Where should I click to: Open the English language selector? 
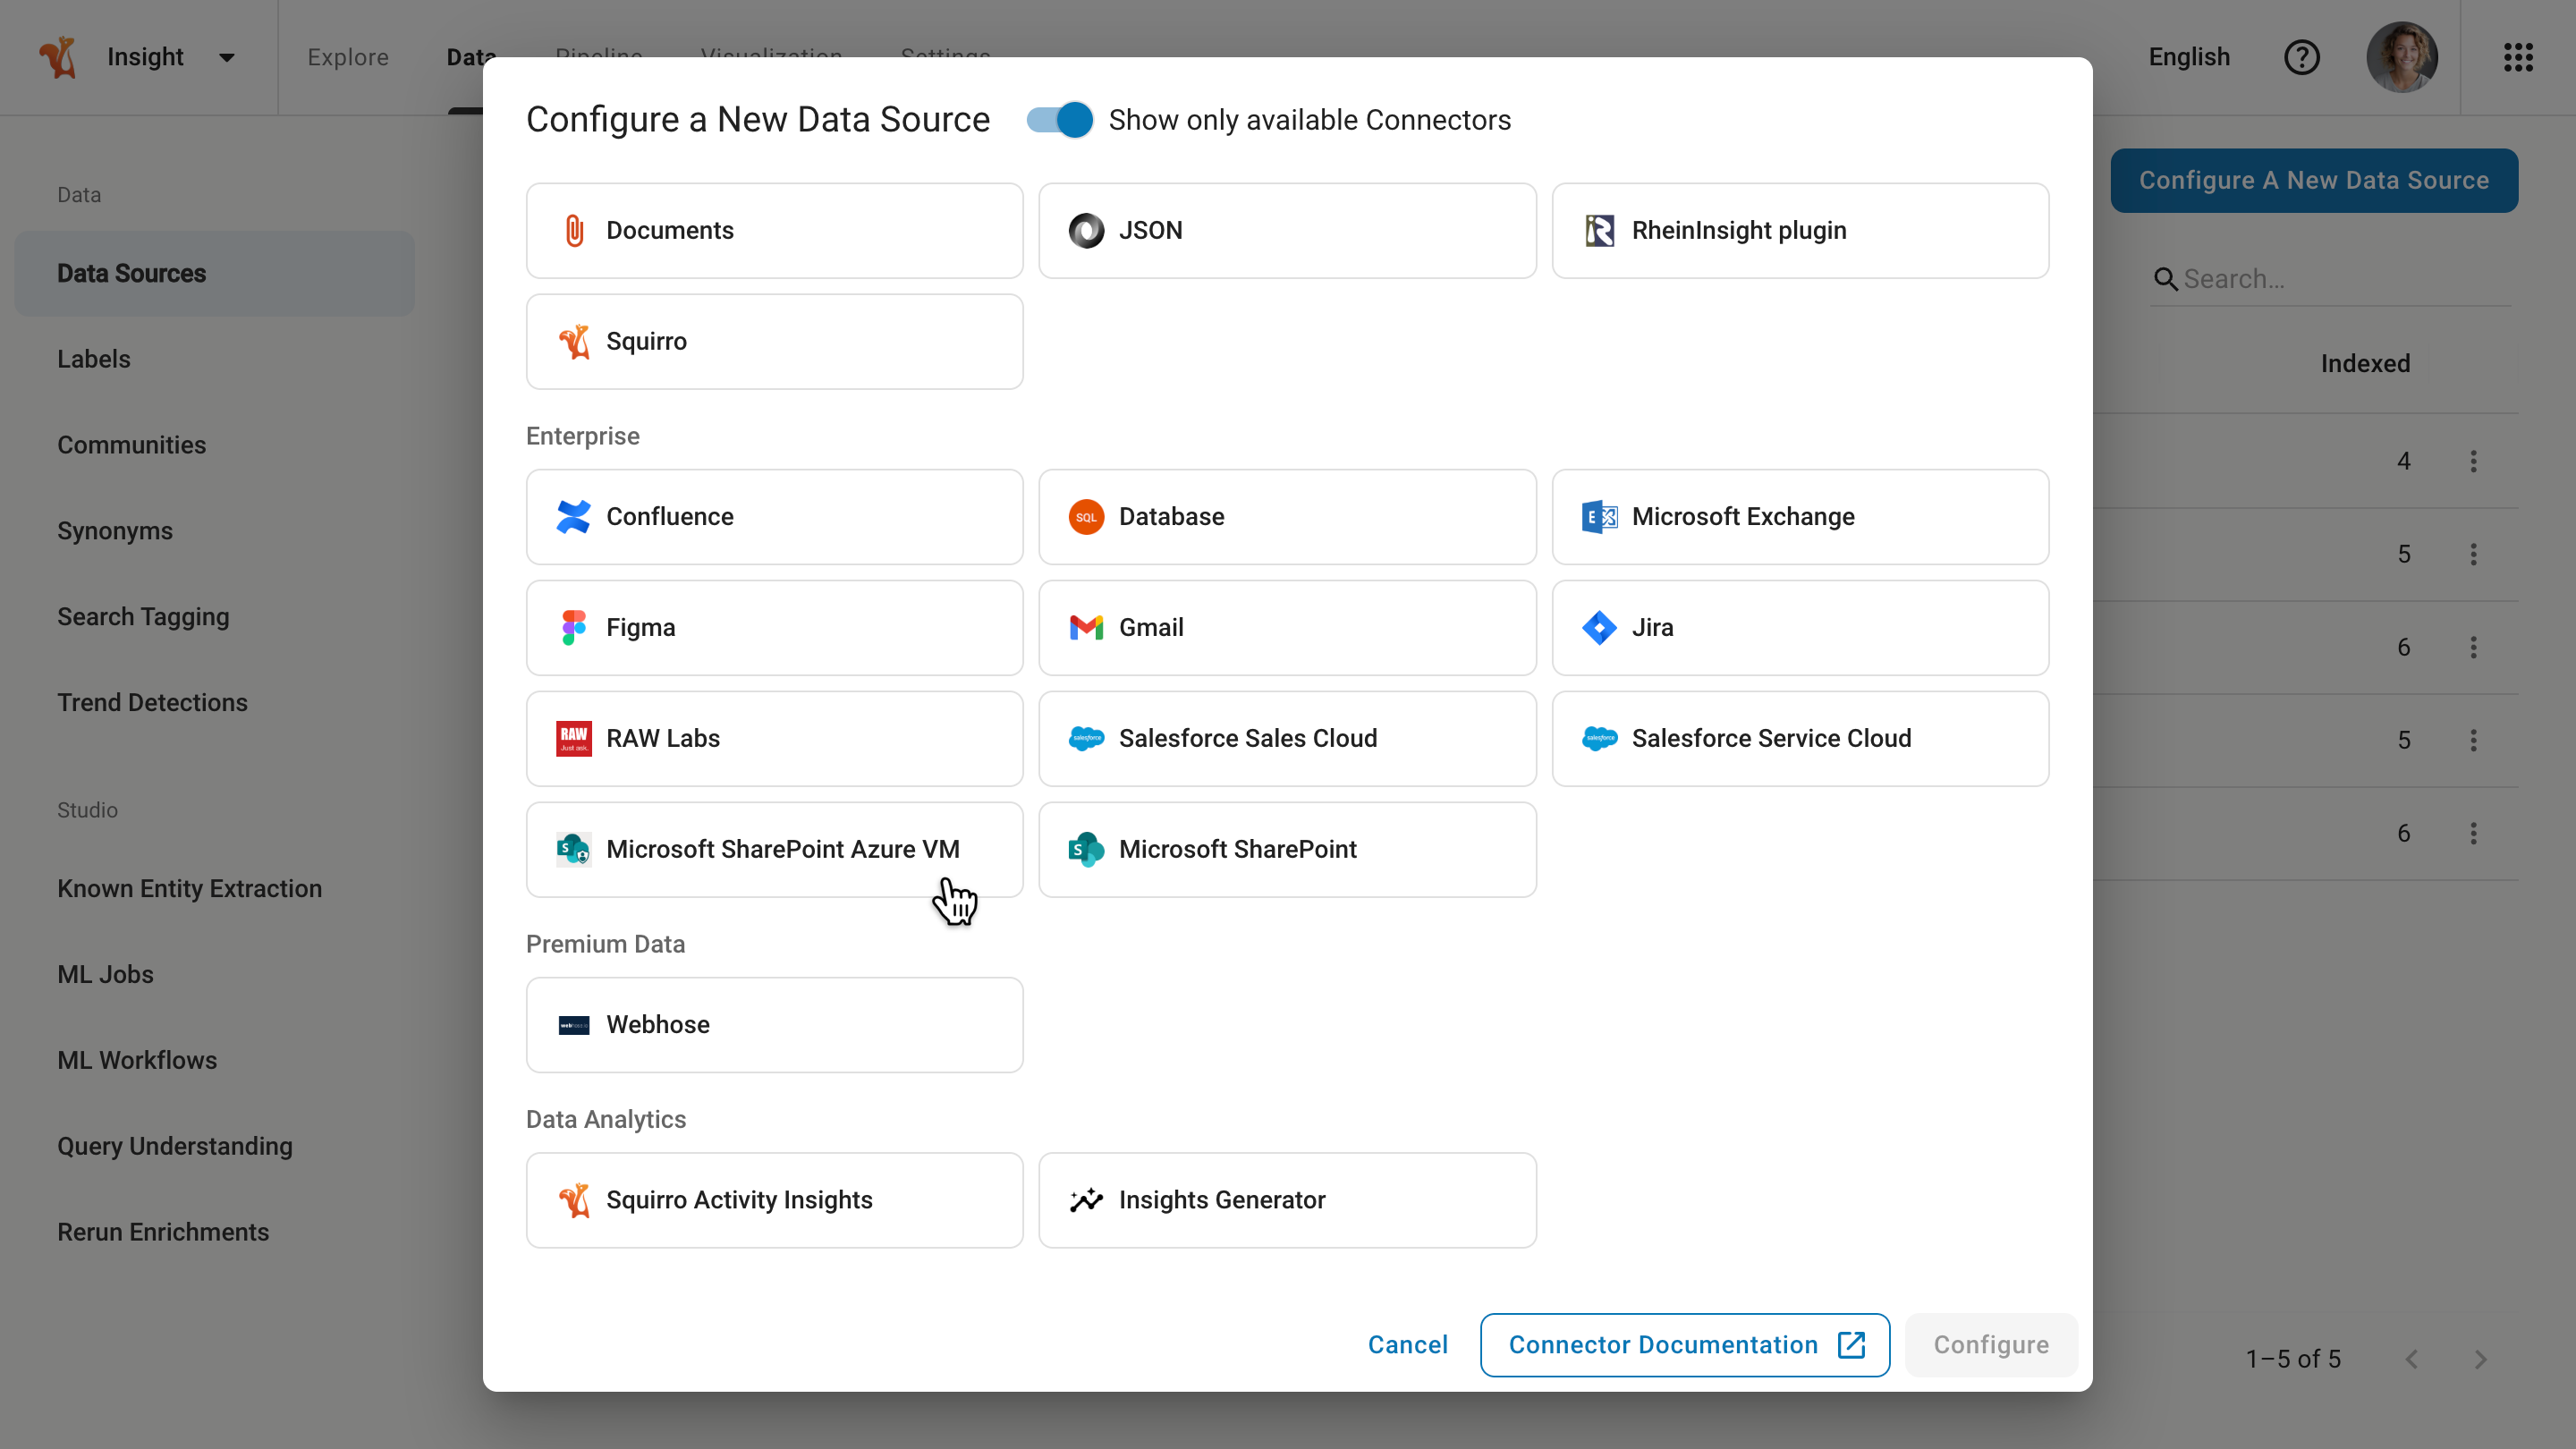2189,57
